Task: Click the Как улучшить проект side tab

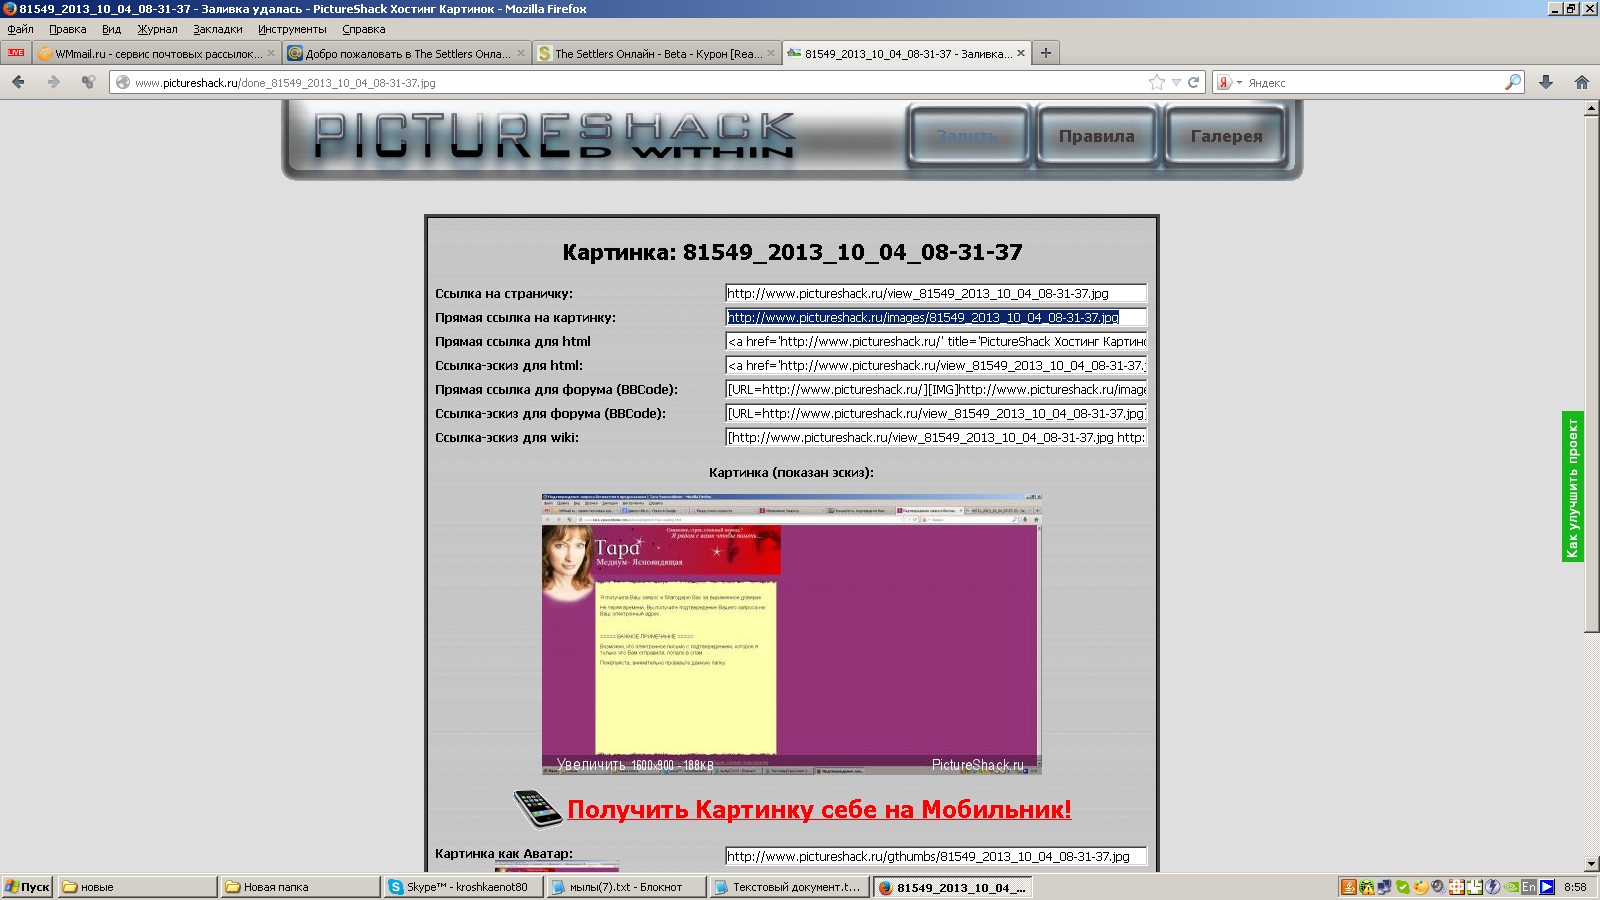Action: tap(1573, 487)
